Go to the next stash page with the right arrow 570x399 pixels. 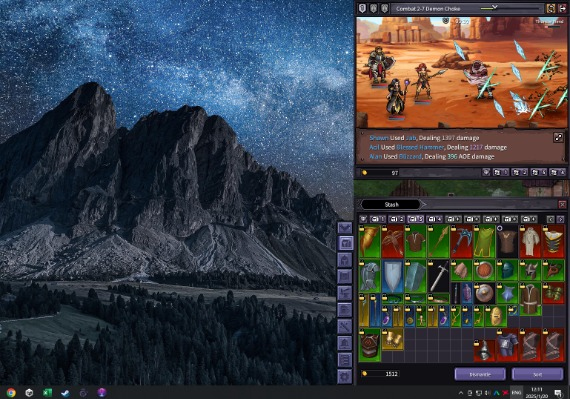pos(561,219)
